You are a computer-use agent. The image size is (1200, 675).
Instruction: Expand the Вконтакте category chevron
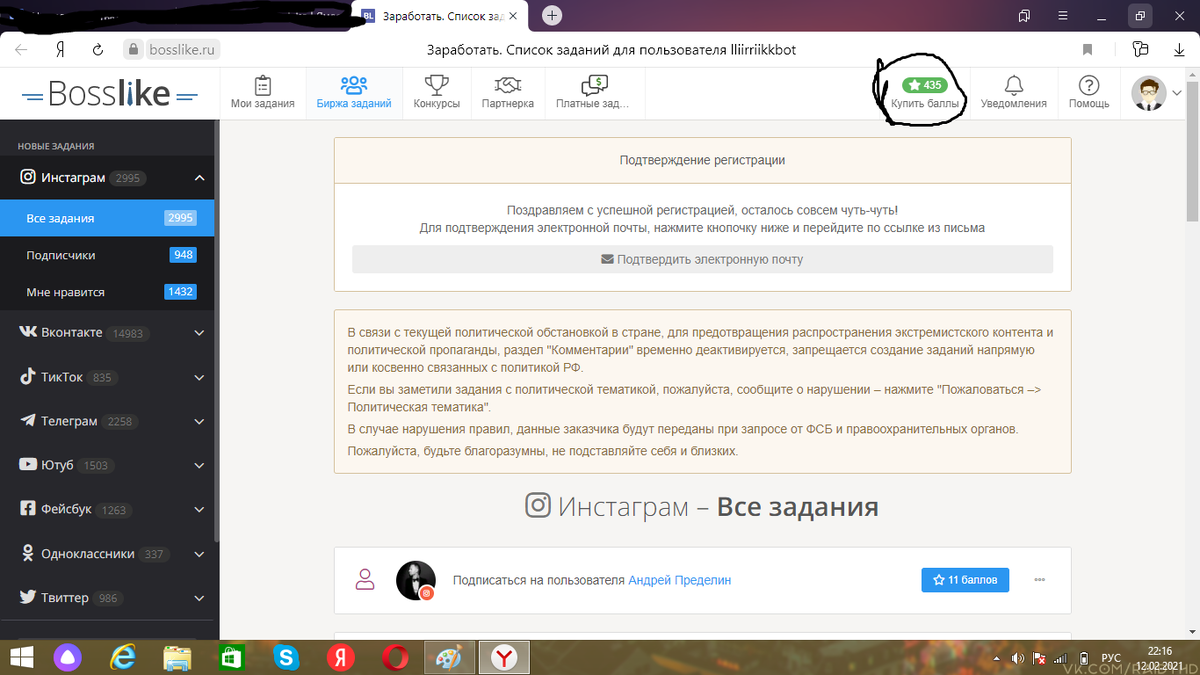198,332
